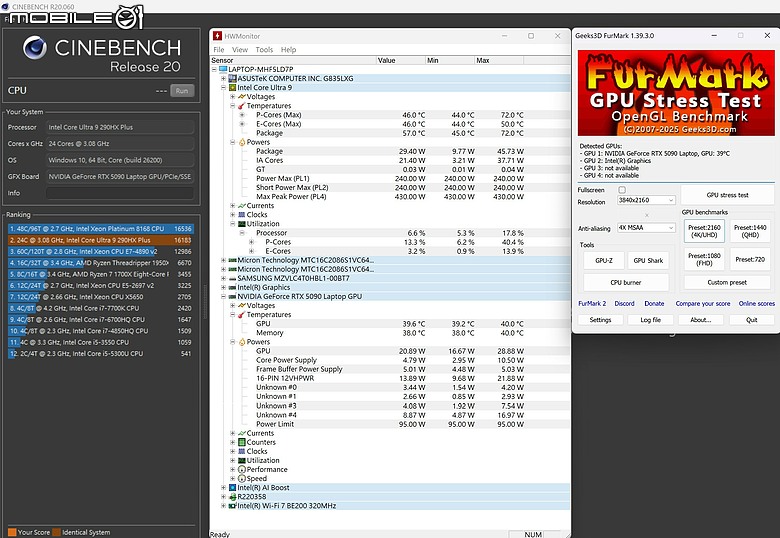Collapse the Intel Core Ultra 9 tree node
The height and width of the screenshot is (538, 780).
223,88
